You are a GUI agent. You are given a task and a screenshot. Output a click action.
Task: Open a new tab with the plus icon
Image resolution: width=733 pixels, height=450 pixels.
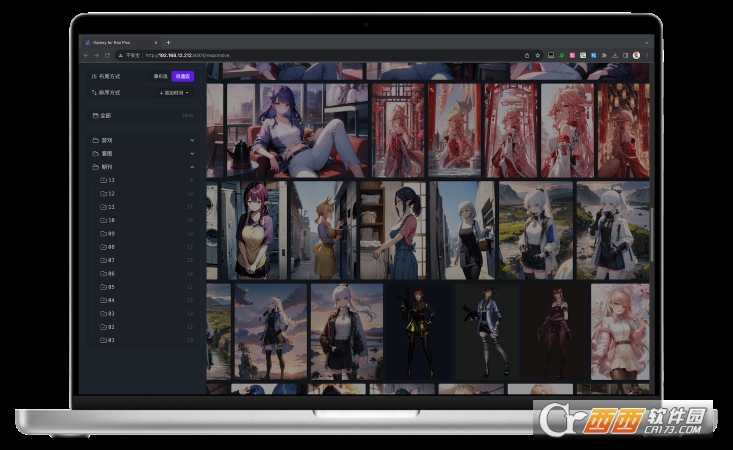pos(168,43)
